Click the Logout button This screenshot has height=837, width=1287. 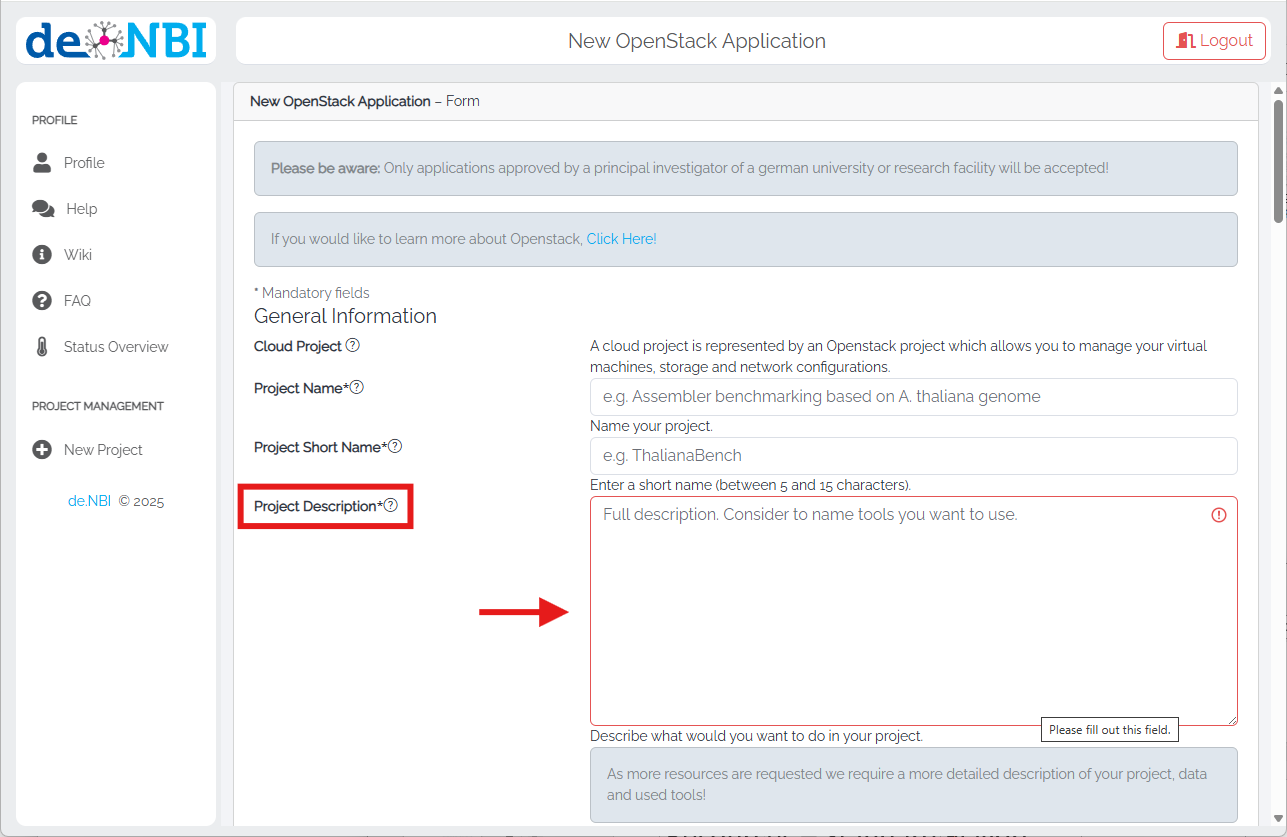point(1214,41)
